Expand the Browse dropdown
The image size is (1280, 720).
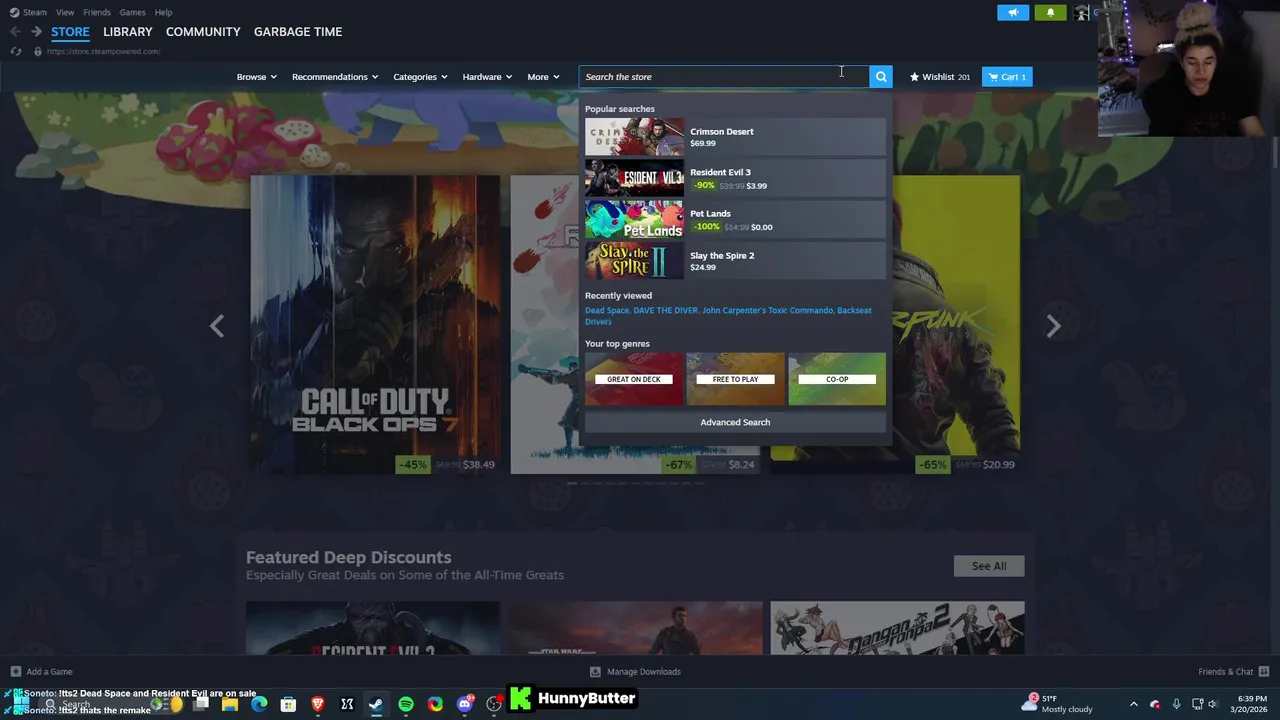(257, 77)
